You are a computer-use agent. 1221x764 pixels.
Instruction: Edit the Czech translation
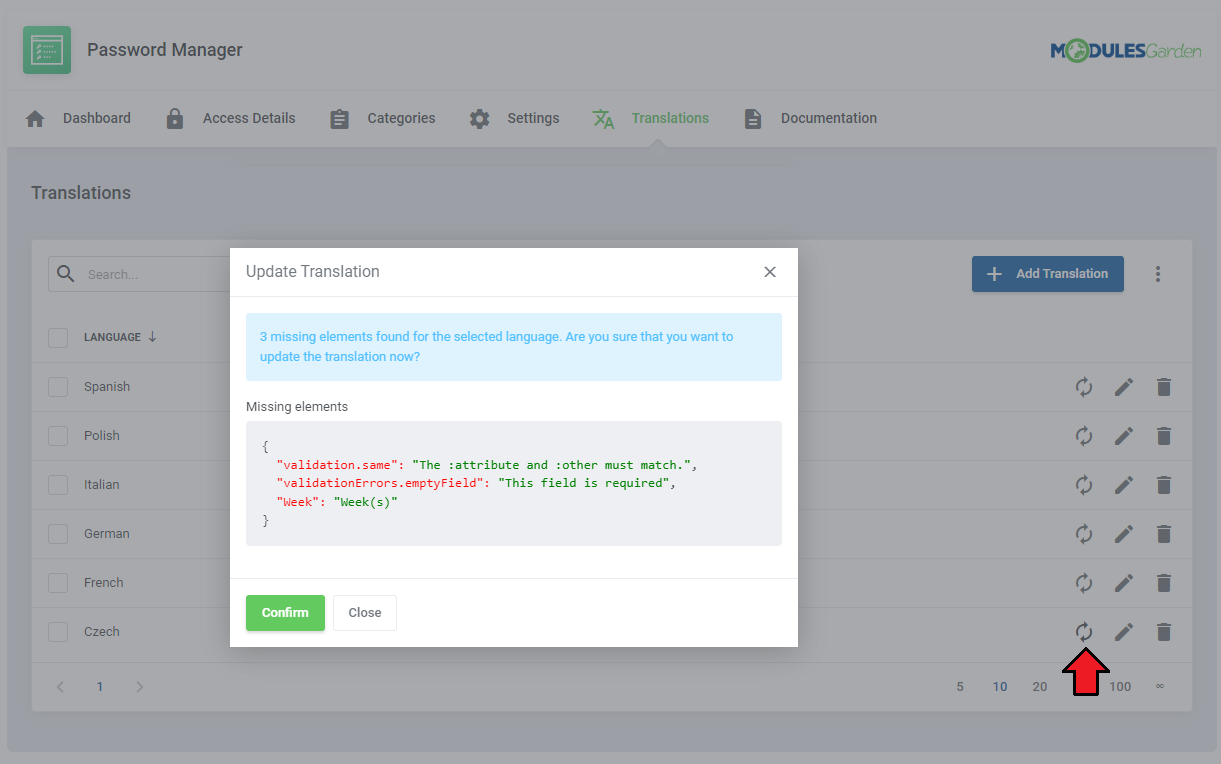(1124, 632)
